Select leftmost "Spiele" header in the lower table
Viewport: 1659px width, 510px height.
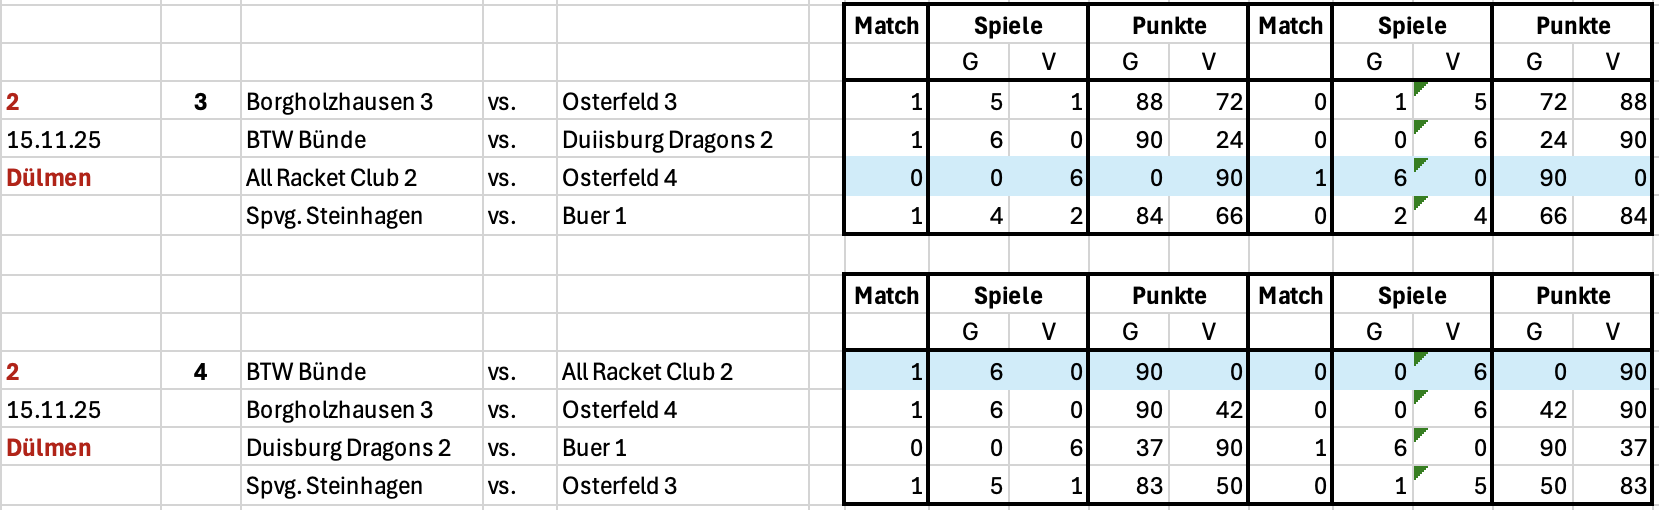click(x=1008, y=296)
